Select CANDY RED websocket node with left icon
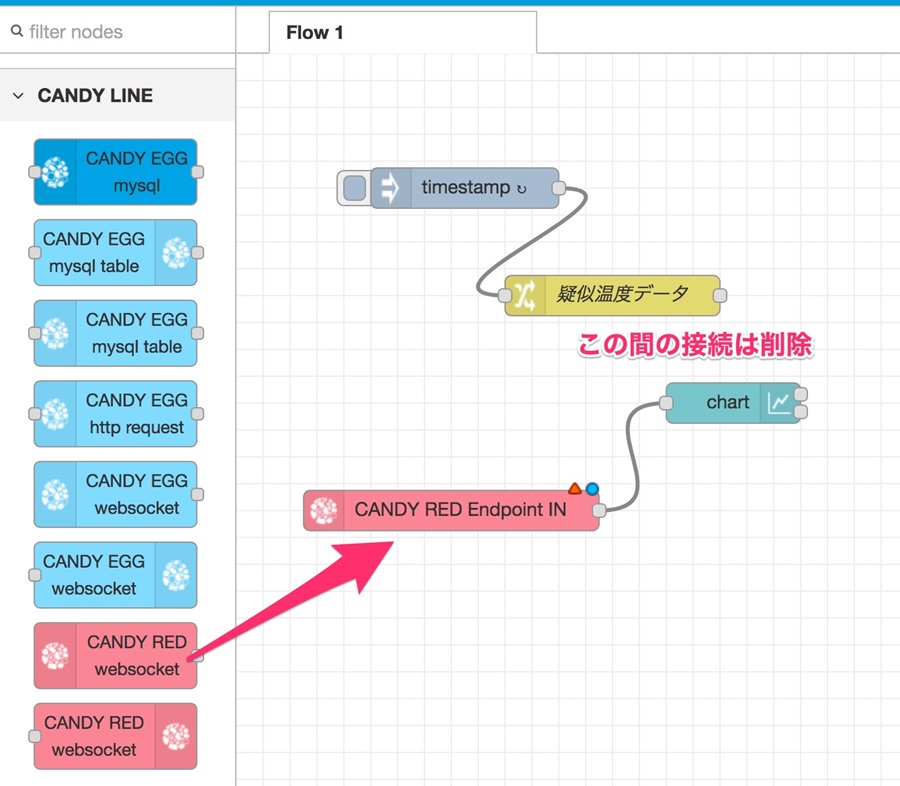The width and height of the screenshot is (900, 786). click(115, 656)
